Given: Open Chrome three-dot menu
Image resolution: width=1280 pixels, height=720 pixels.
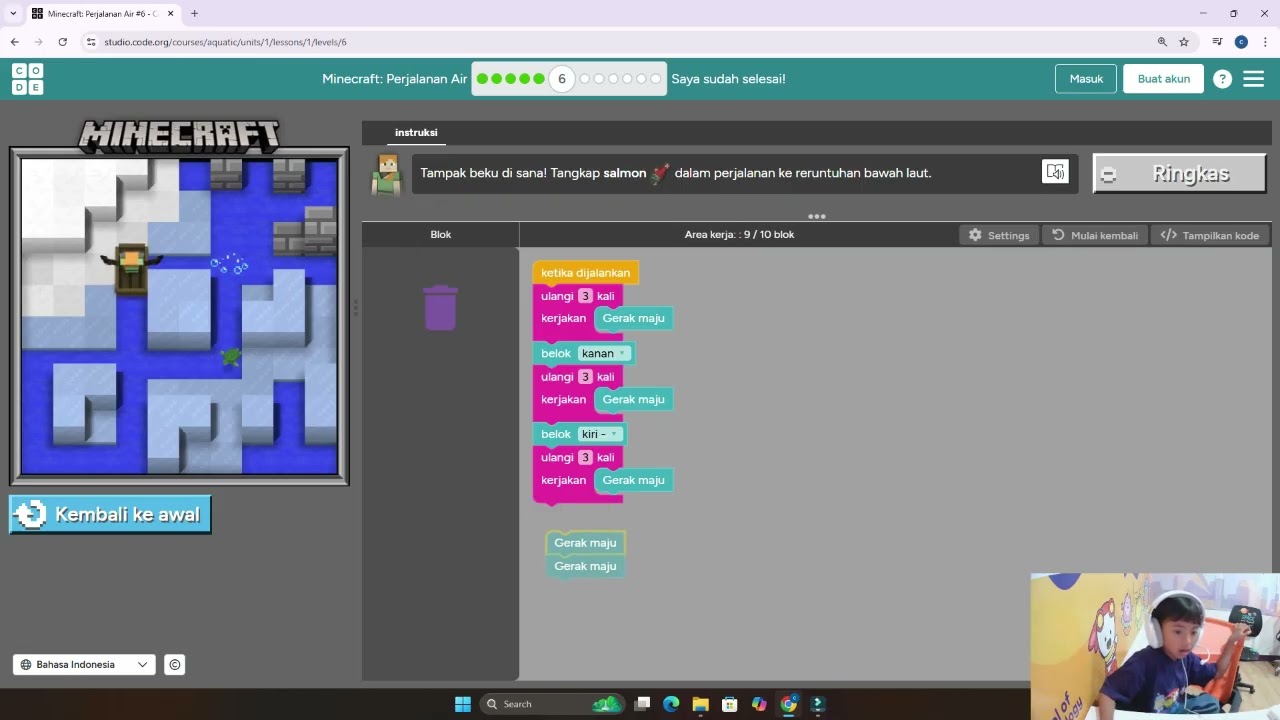Looking at the screenshot, I should coord(1265,42).
